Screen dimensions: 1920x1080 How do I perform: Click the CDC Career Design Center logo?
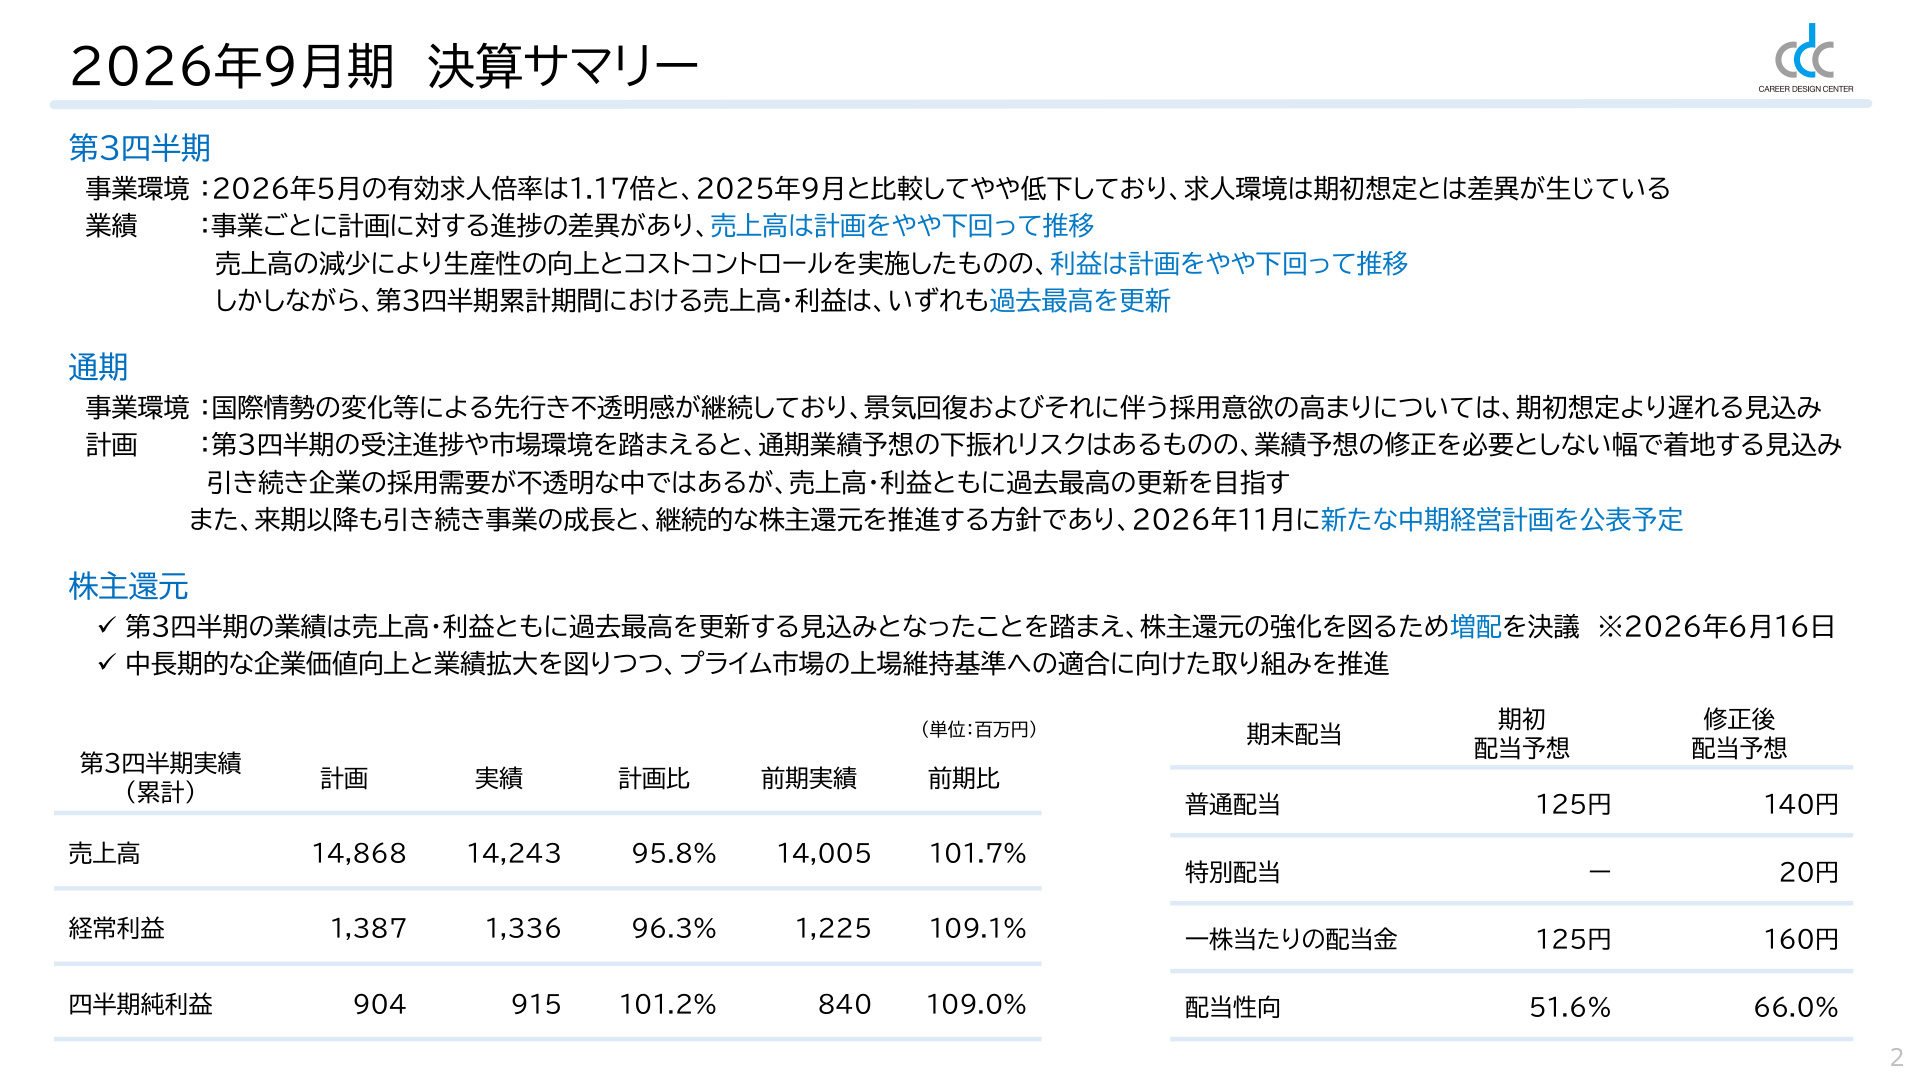tap(1806, 58)
